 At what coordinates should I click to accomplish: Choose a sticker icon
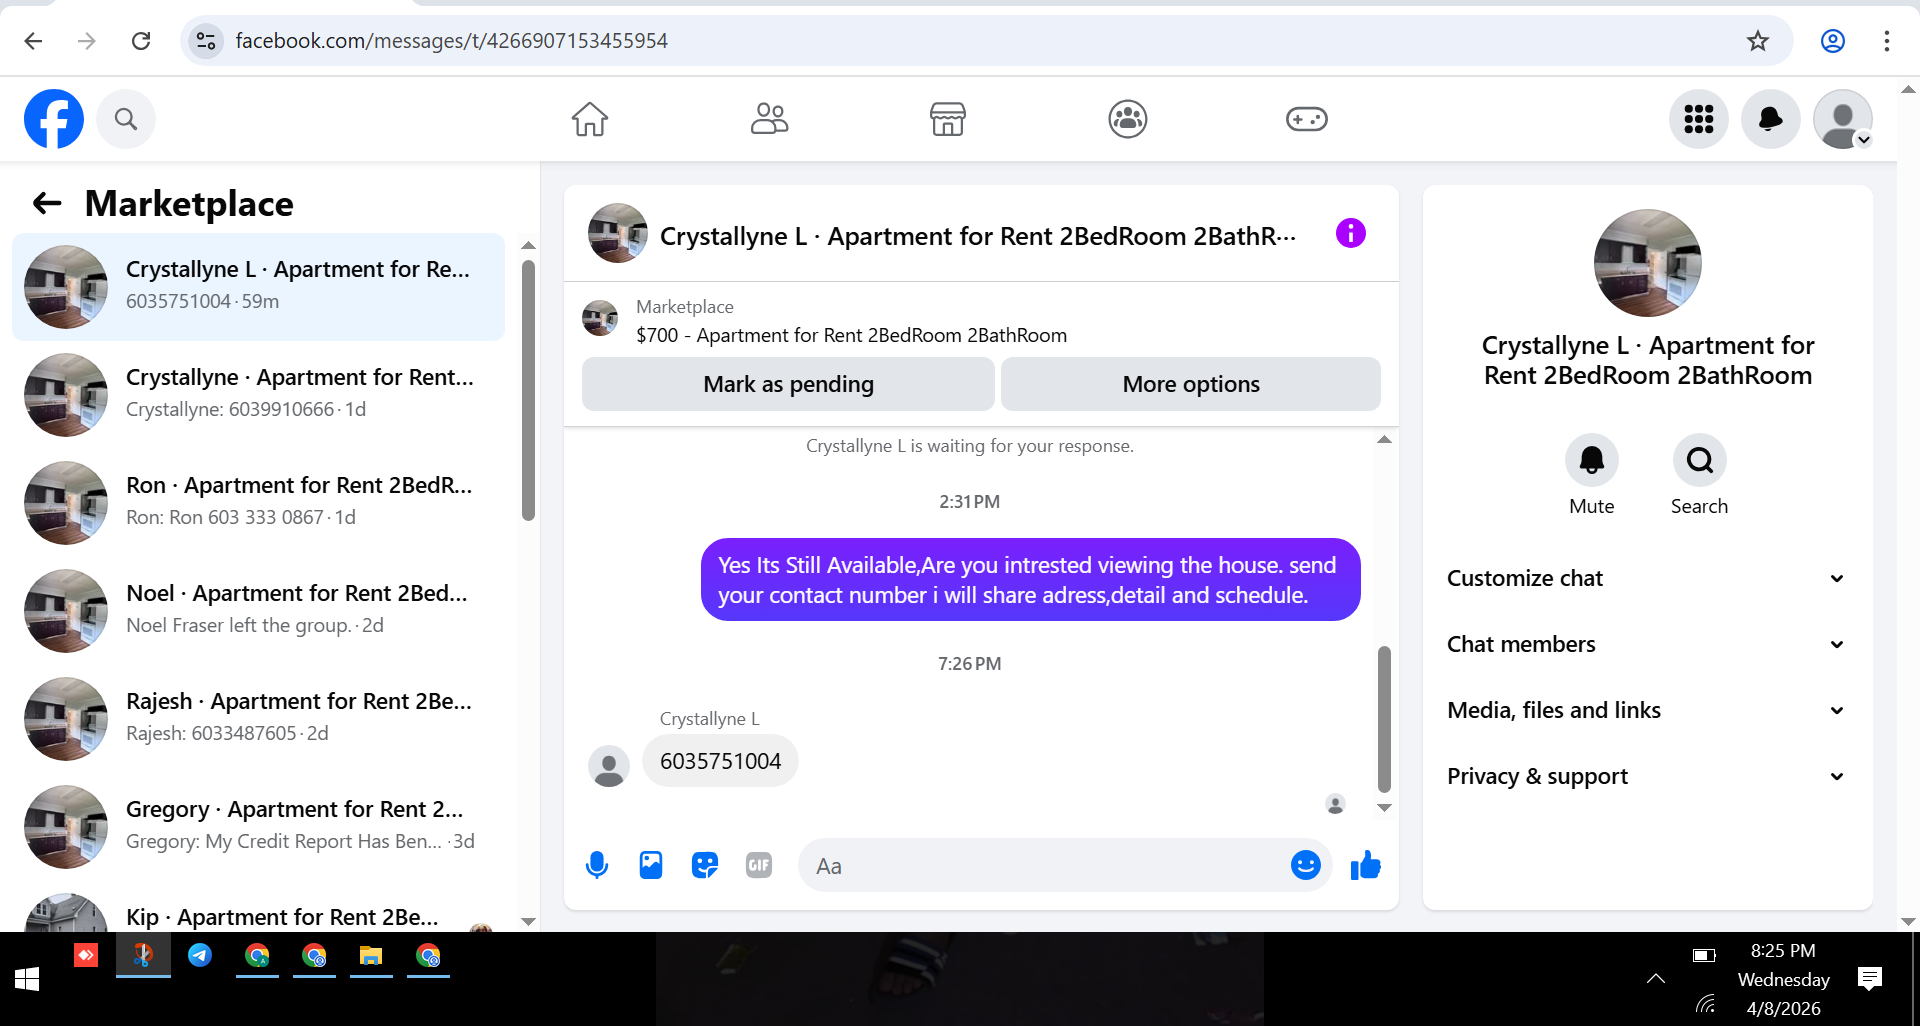pyautogui.click(x=705, y=865)
